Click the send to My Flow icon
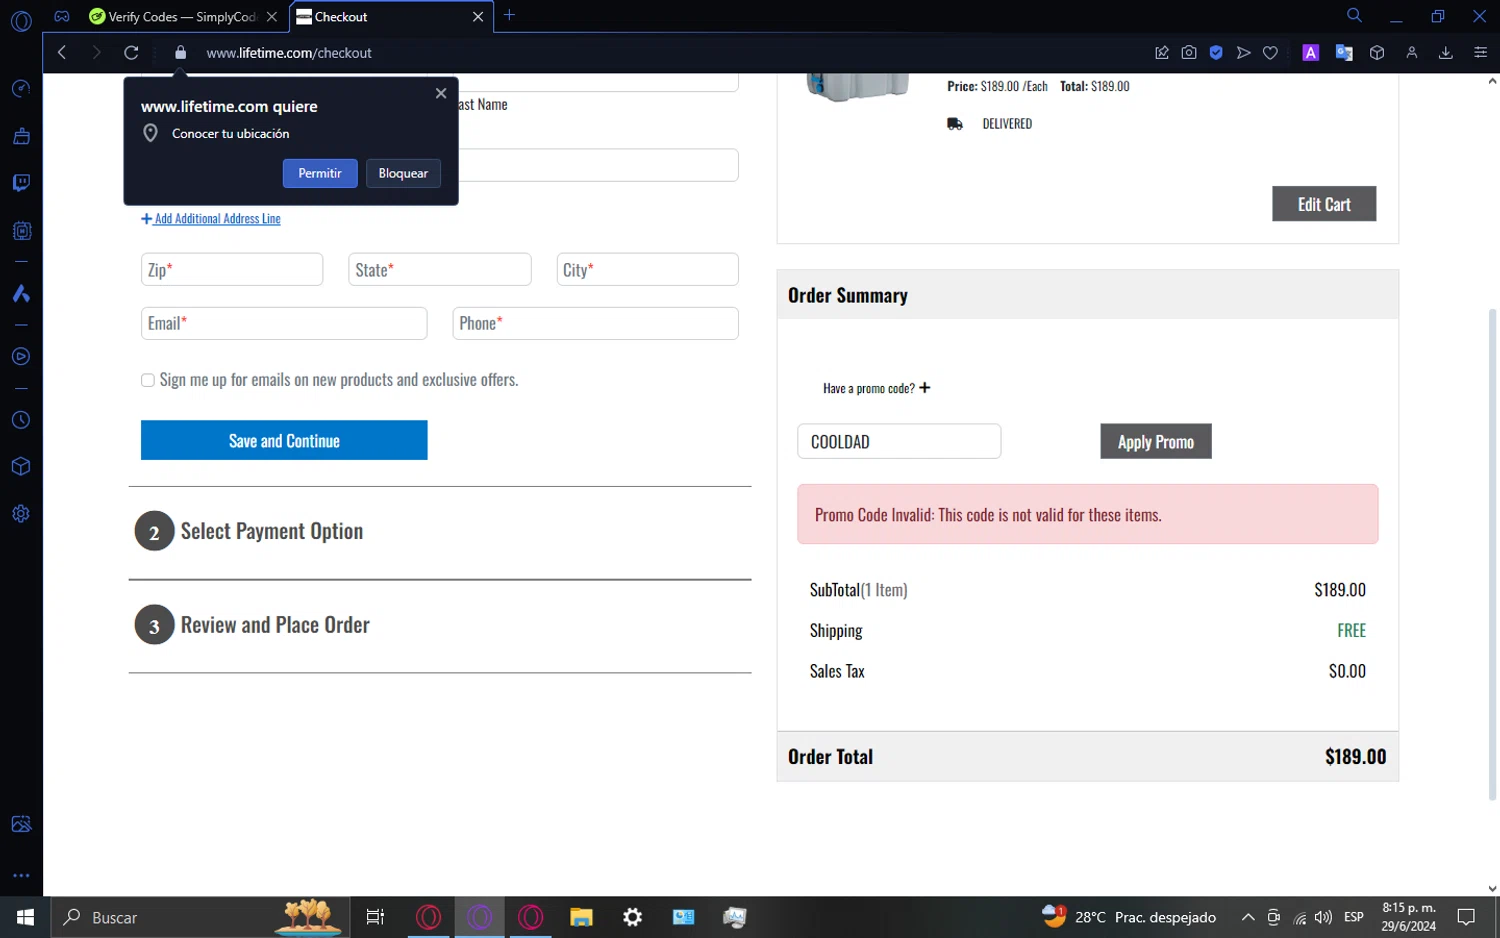Screen dimensions: 1500x938 click(1243, 53)
